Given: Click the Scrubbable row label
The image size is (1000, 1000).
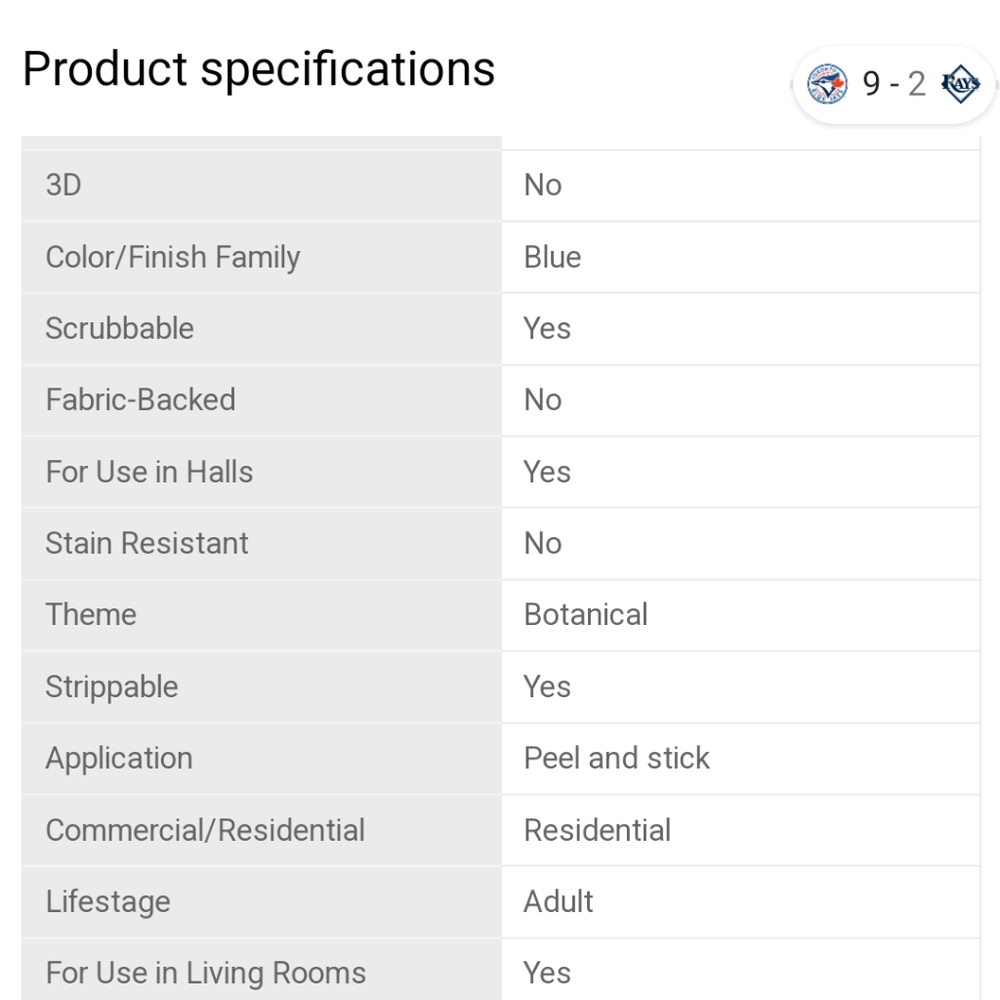Looking at the screenshot, I should click(x=120, y=328).
